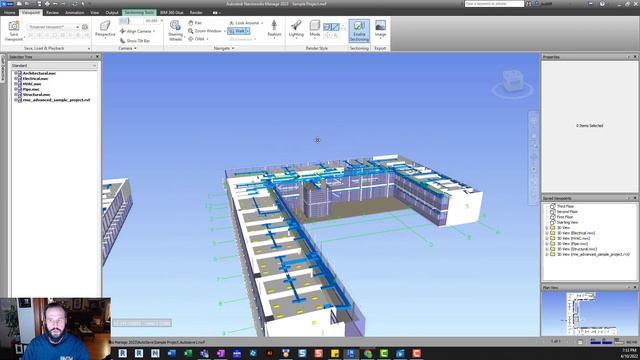Select the Pan navigation tool
Image resolution: width=640 pixels, height=360 pixels.
click(x=196, y=23)
